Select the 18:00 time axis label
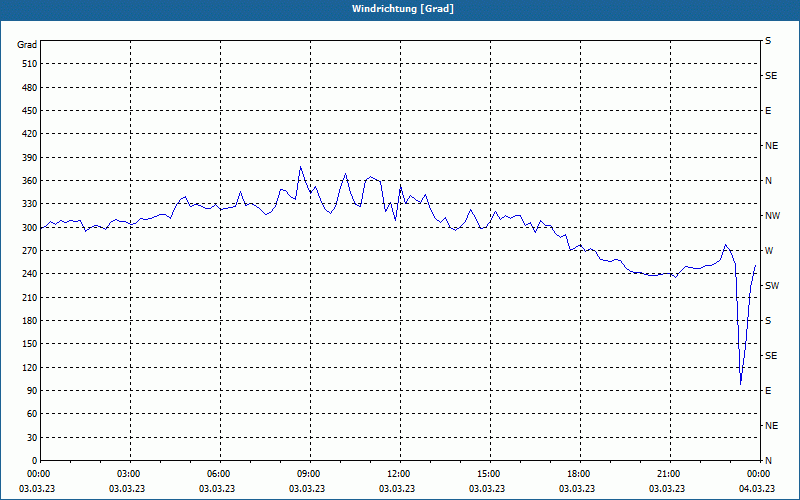800x500 pixels. (578, 474)
